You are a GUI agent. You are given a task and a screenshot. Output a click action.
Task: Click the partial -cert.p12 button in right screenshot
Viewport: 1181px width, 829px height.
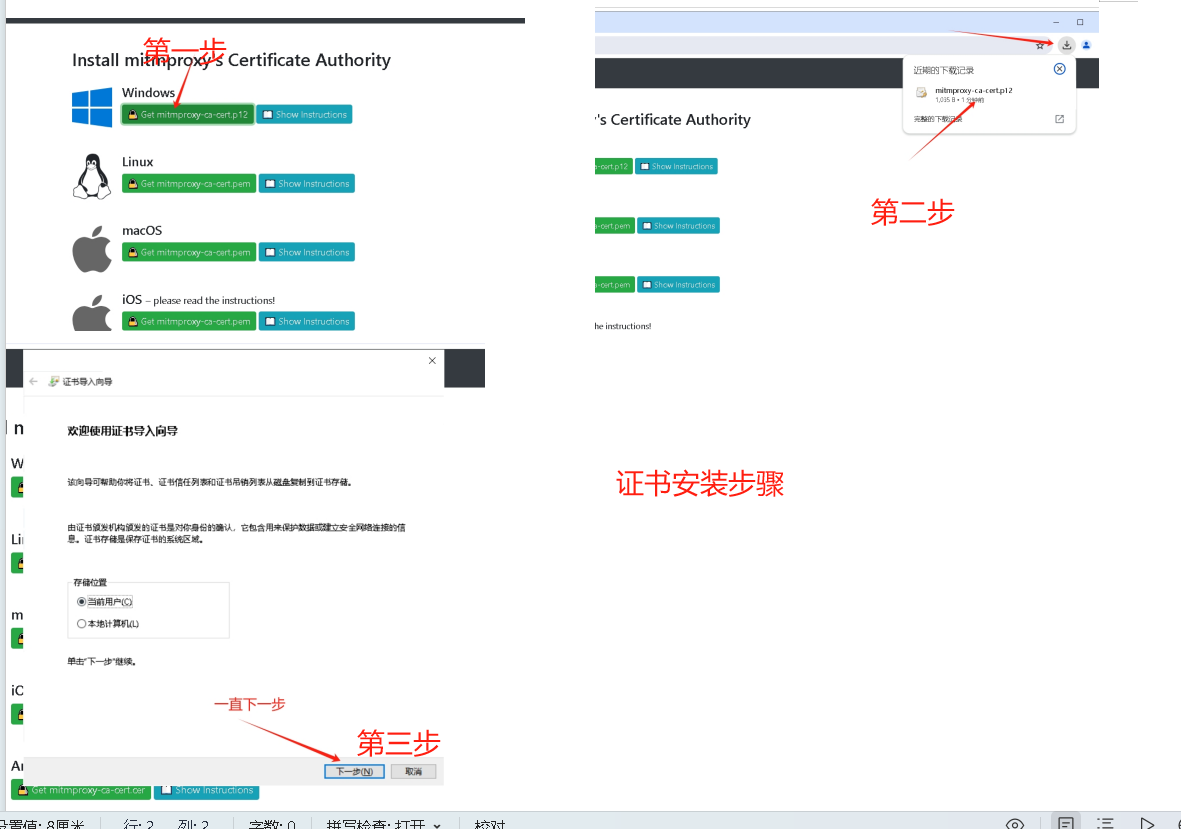pyautogui.click(x=613, y=166)
